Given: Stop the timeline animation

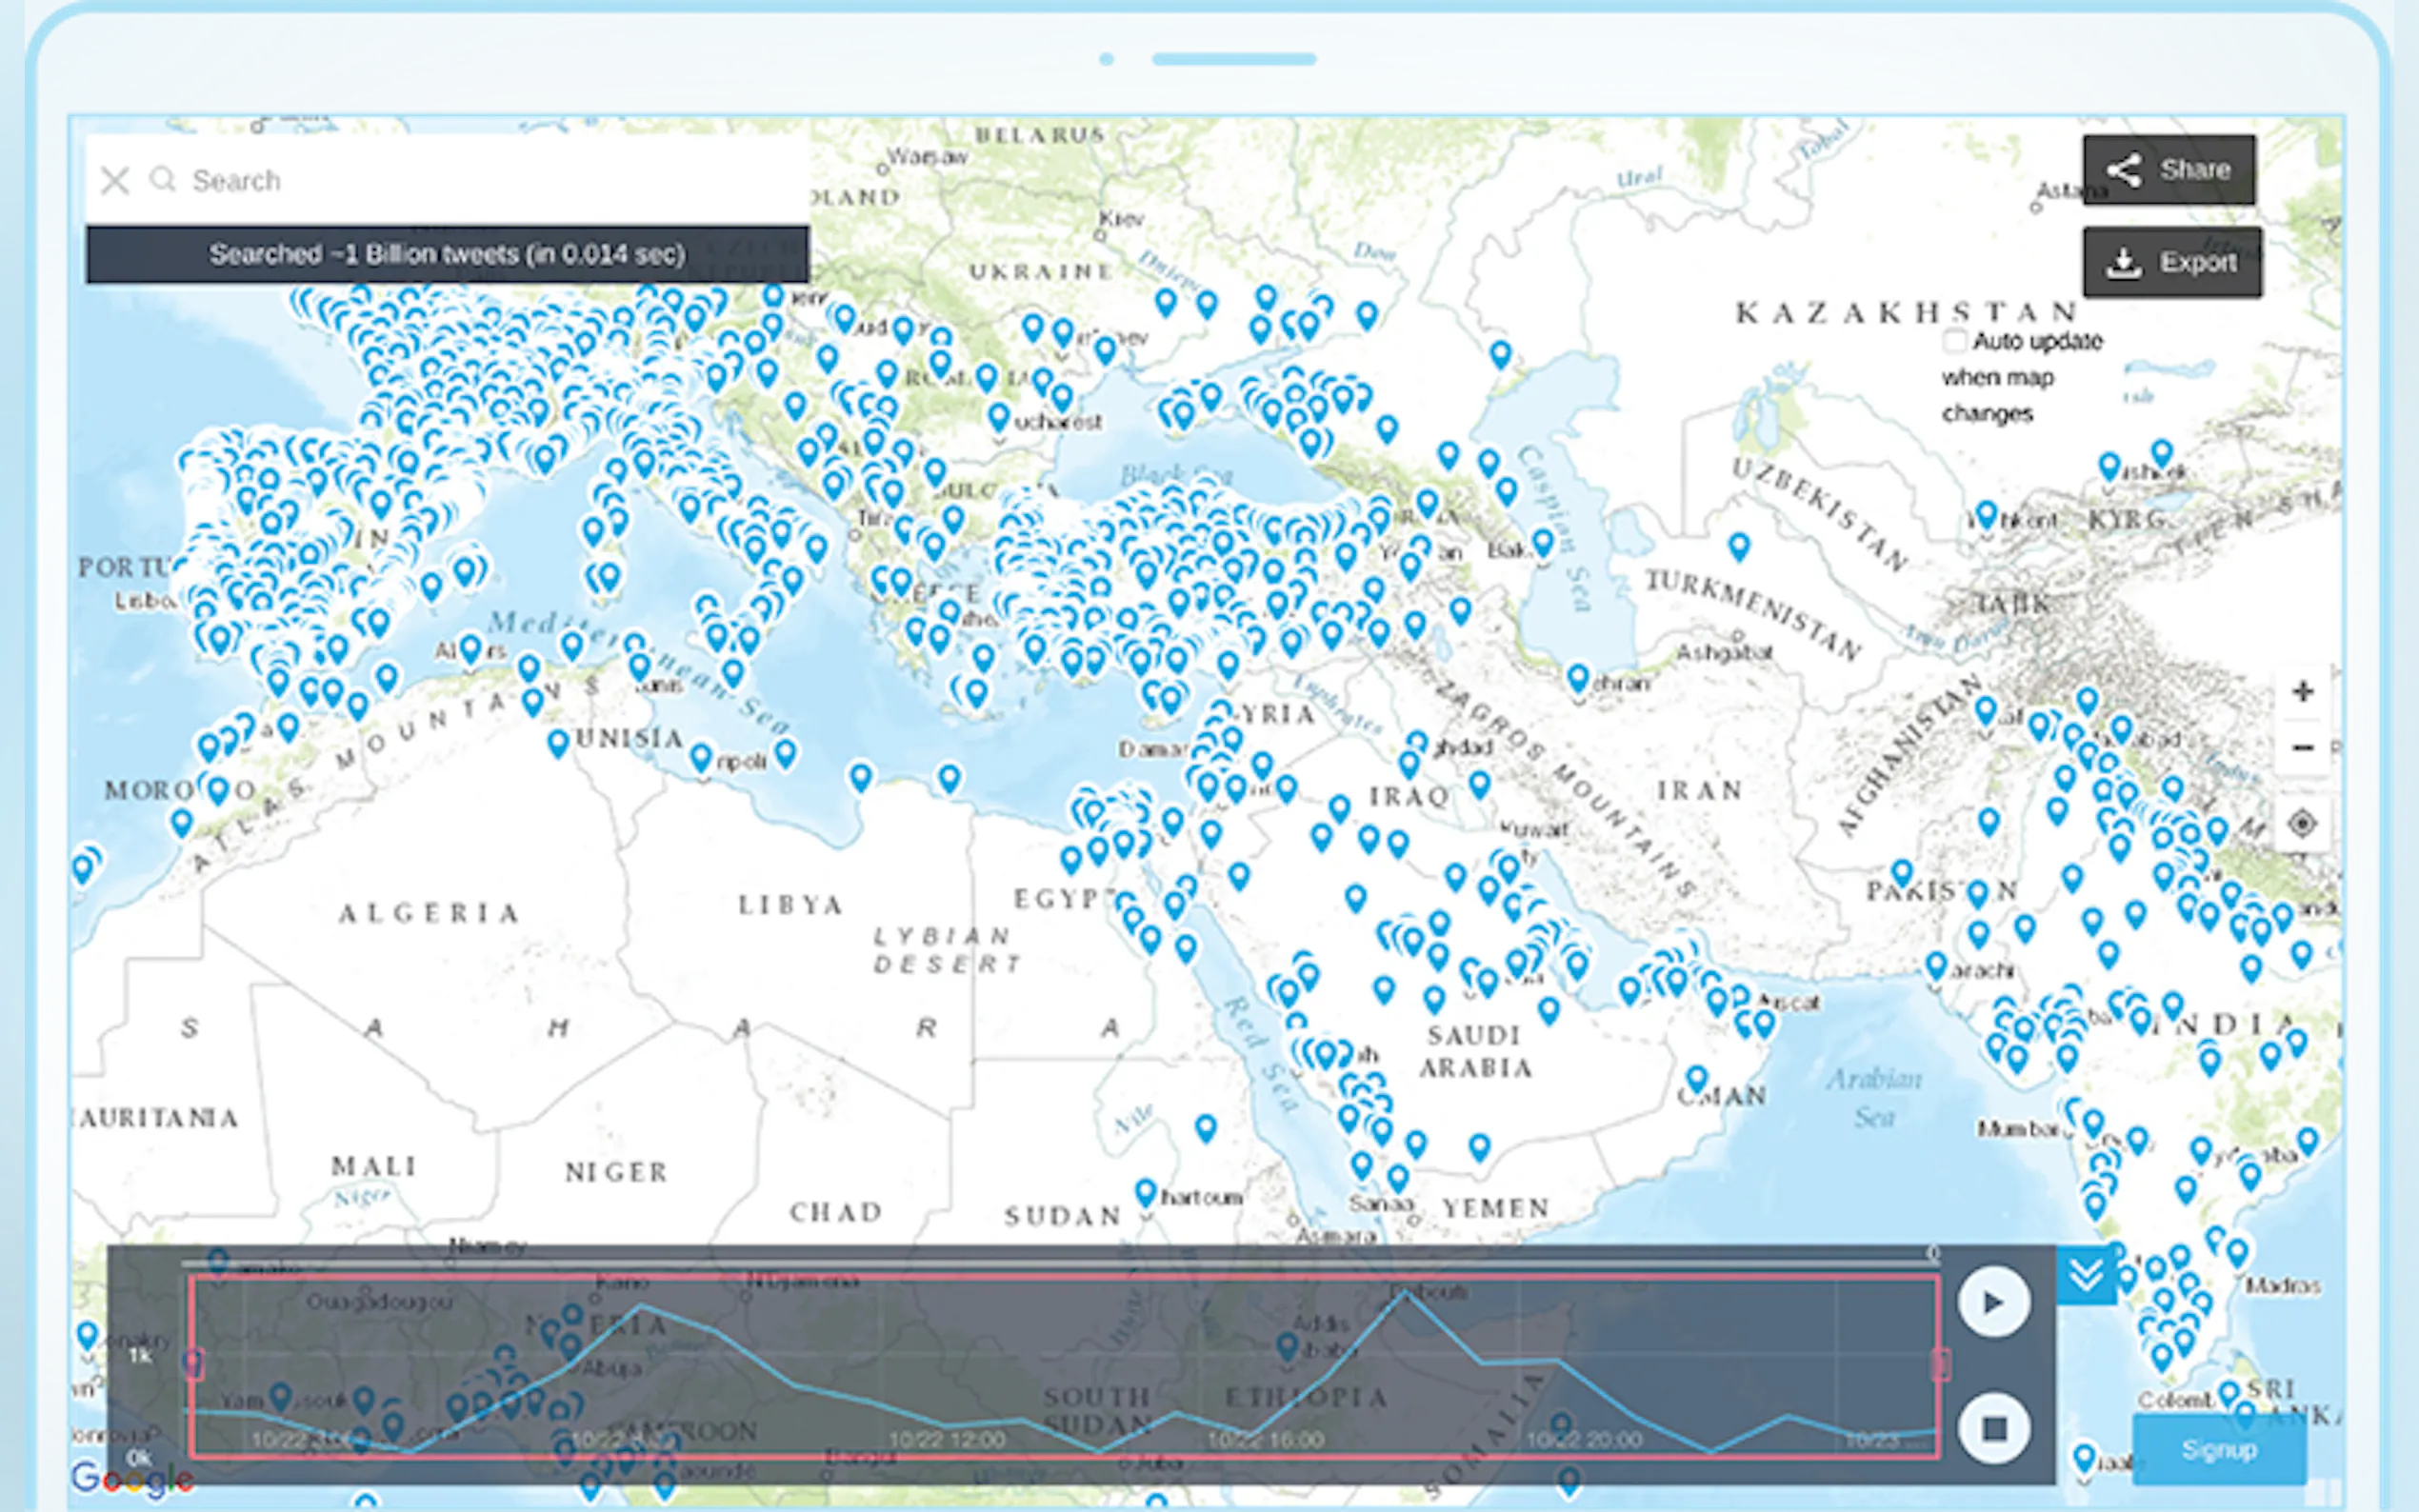Looking at the screenshot, I should click(x=1993, y=1428).
